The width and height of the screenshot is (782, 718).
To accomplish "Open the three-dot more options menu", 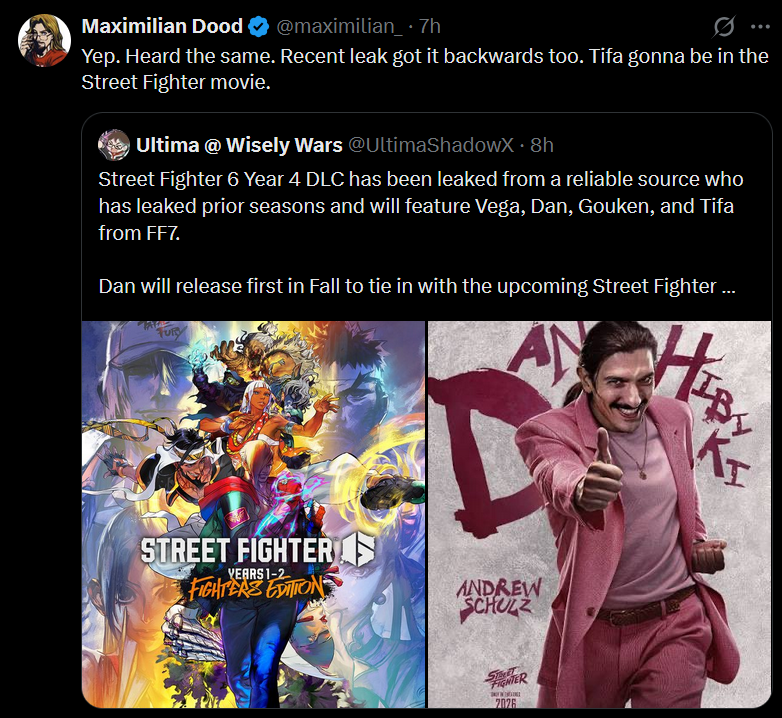I will coord(760,27).
